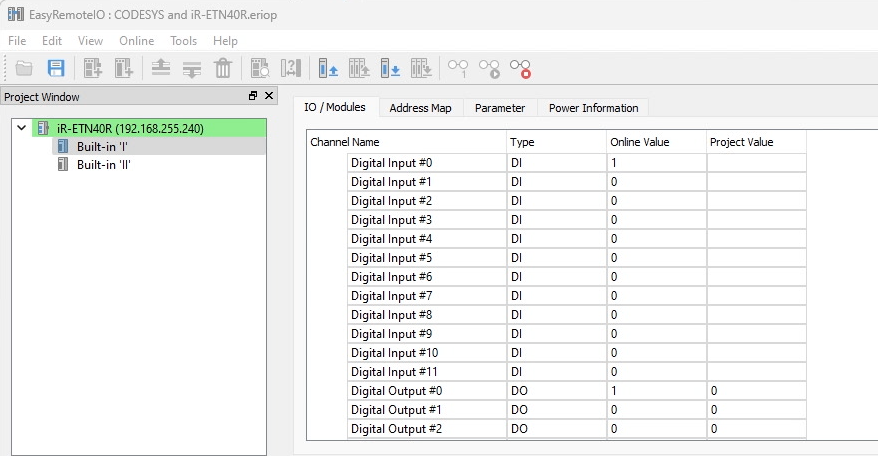Select iR-ETN40R (192.168.255.240) in tree
The image size is (878, 456).
130,128
